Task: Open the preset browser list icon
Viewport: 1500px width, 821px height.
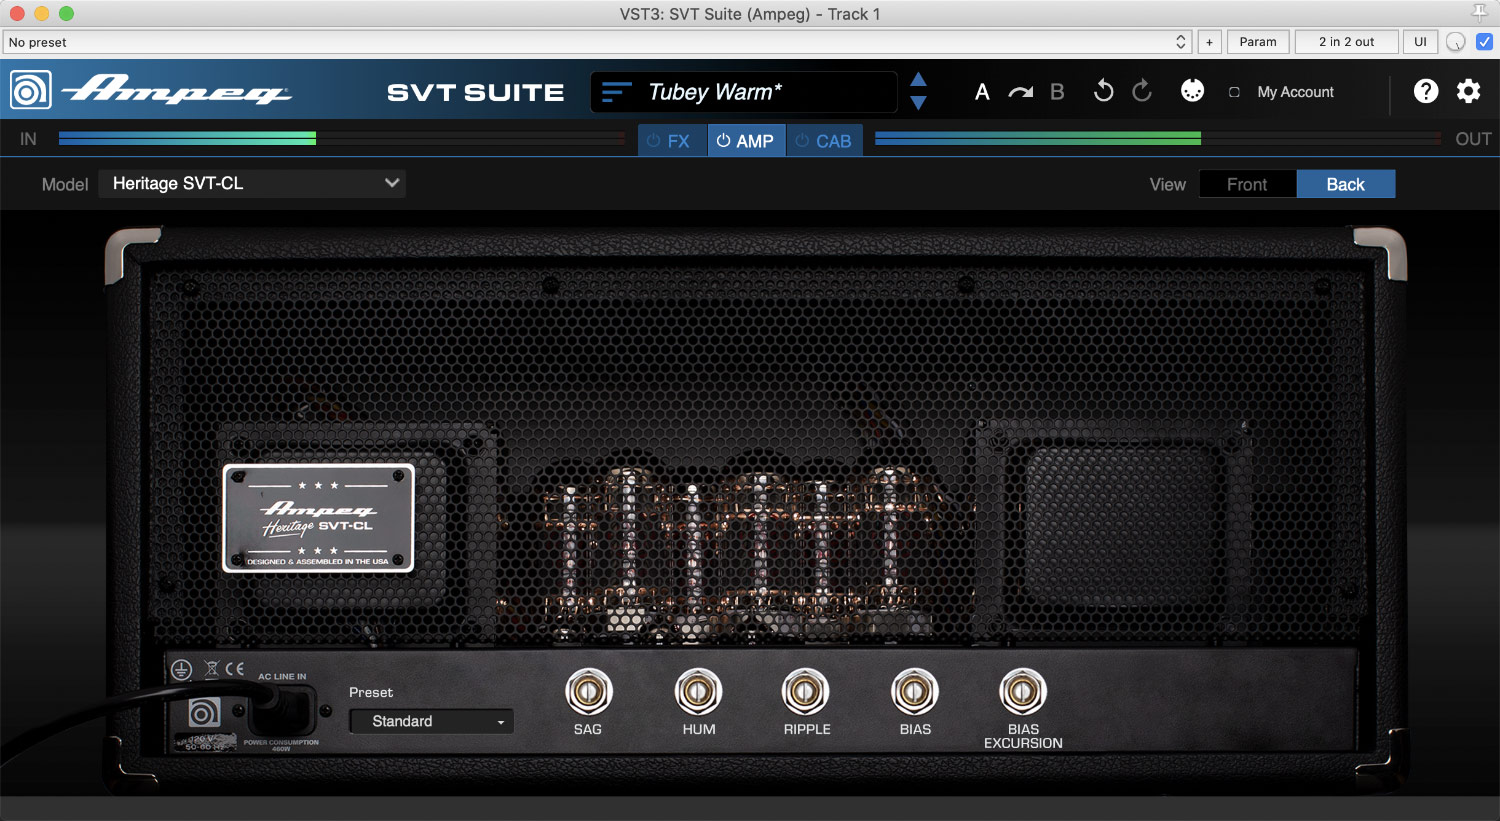Action: click(x=616, y=92)
